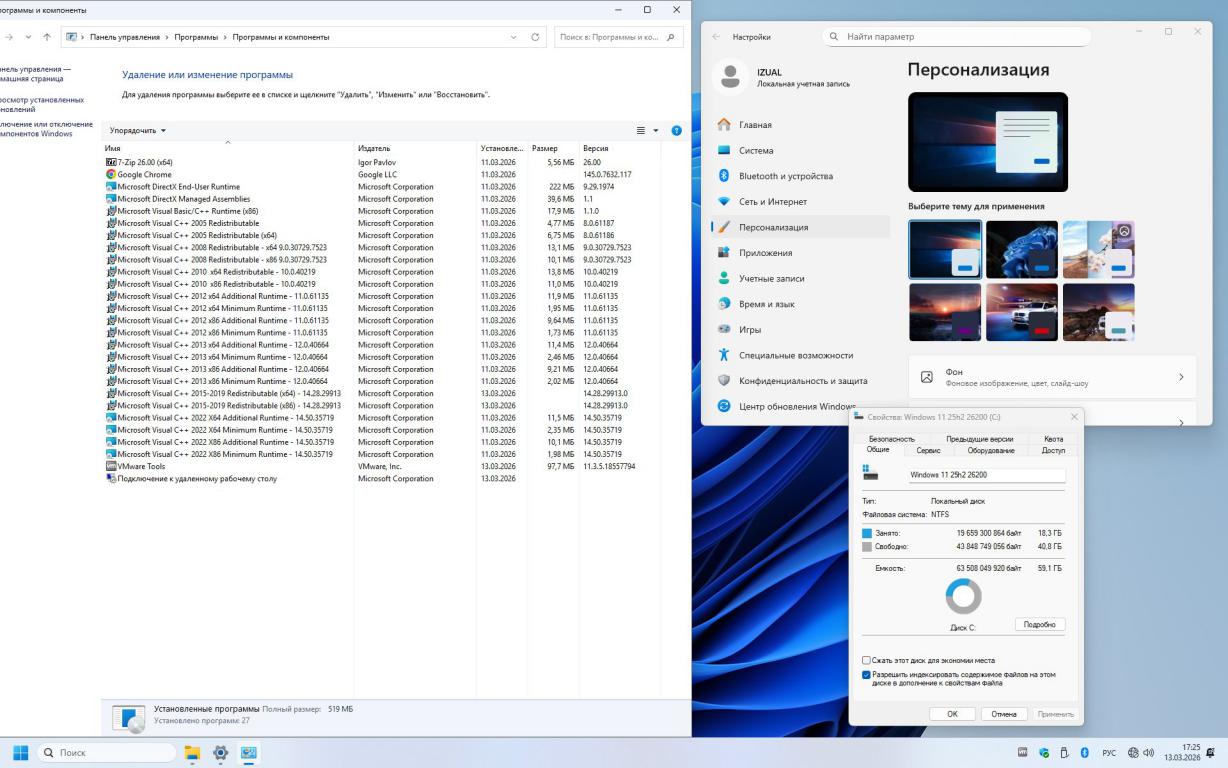Click the Найти параметр search field
Viewport: 1228px width, 768px height.
[960, 37]
